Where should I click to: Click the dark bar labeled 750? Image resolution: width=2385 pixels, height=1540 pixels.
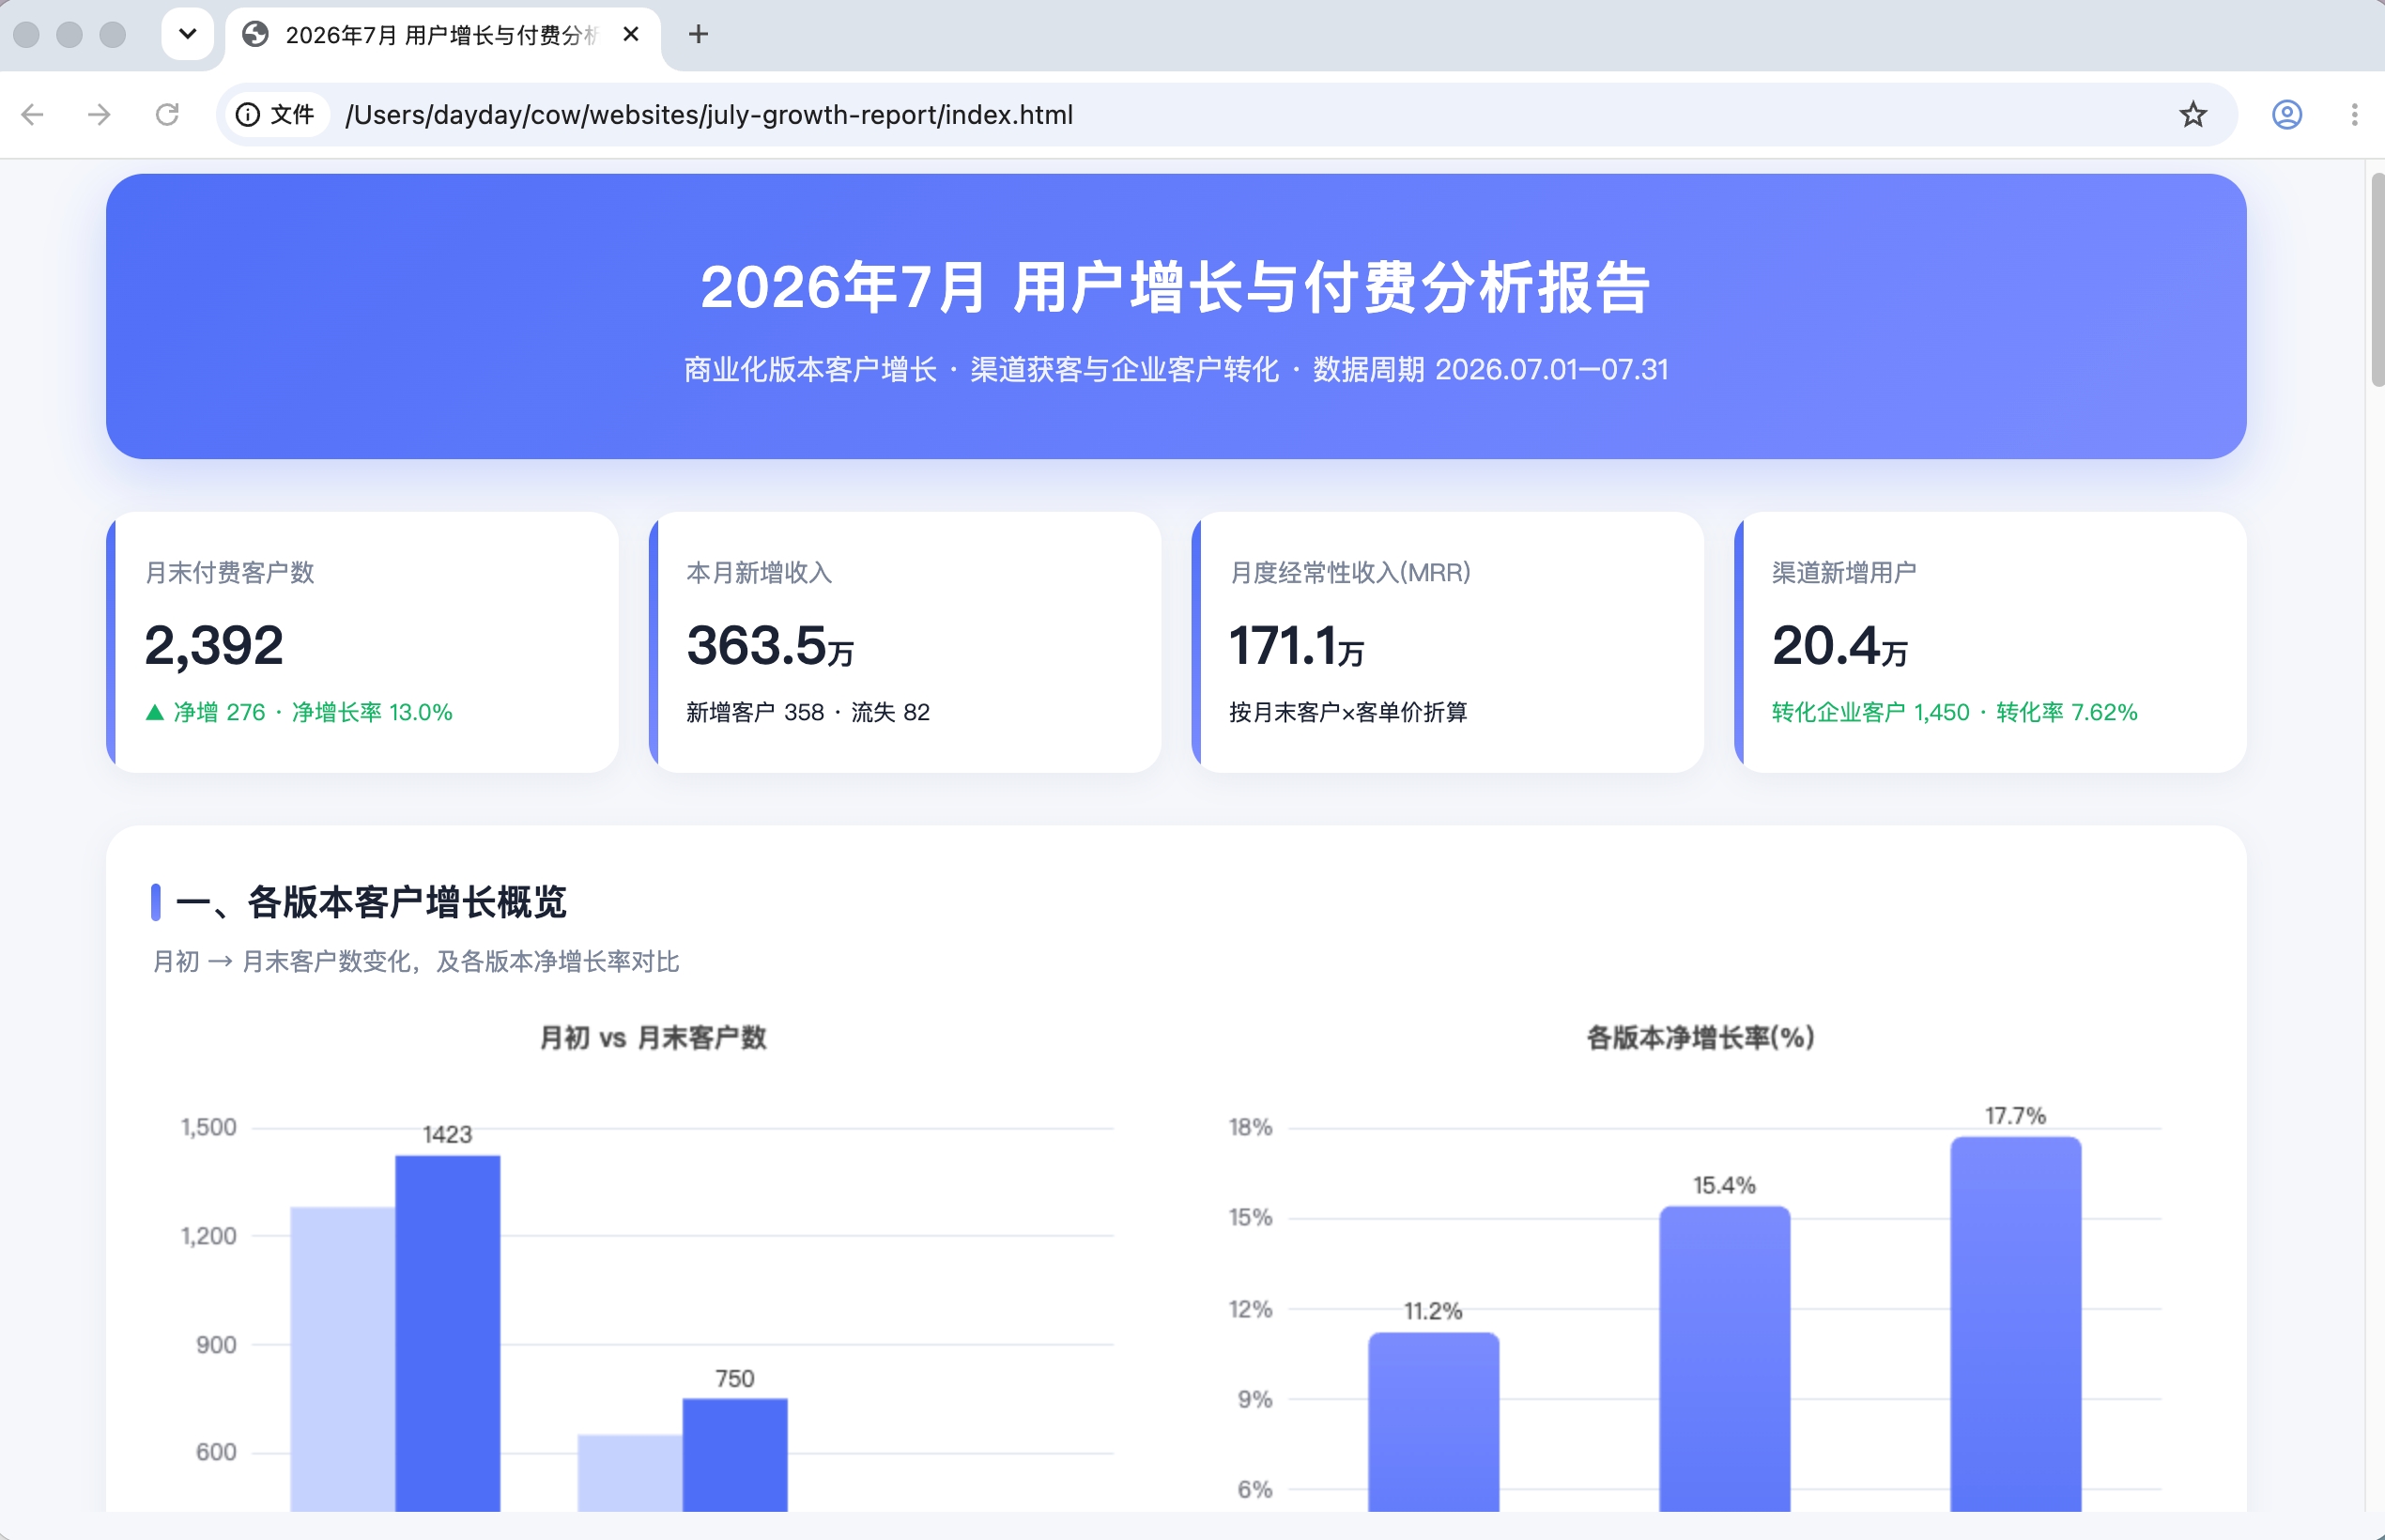coord(735,1455)
